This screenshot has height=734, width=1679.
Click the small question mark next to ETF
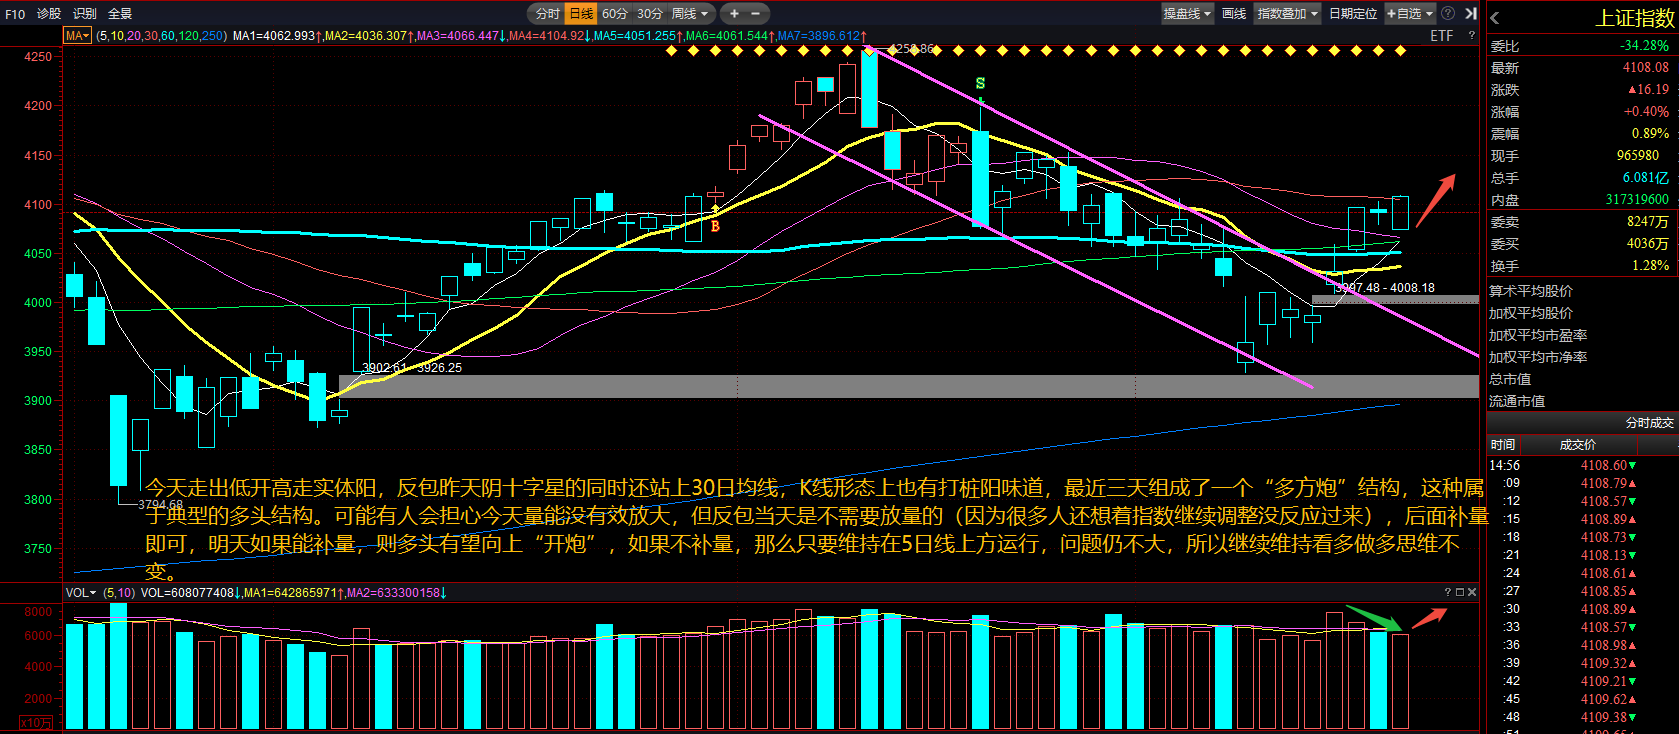point(1471,35)
